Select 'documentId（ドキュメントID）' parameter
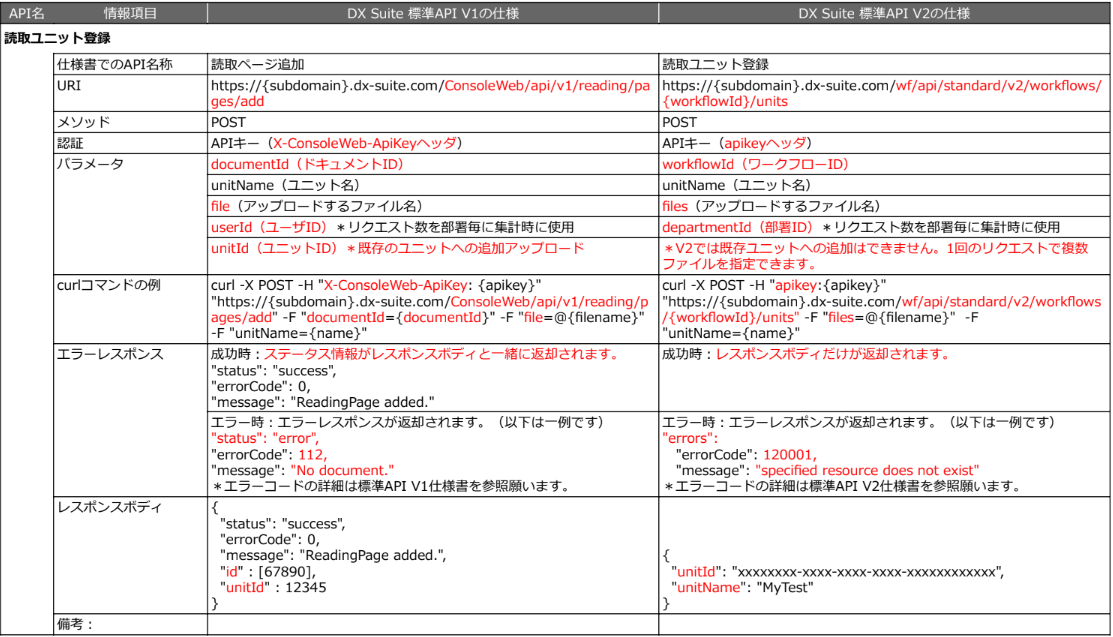Viewport: 1113px width, 637px height. coord(307,164)
